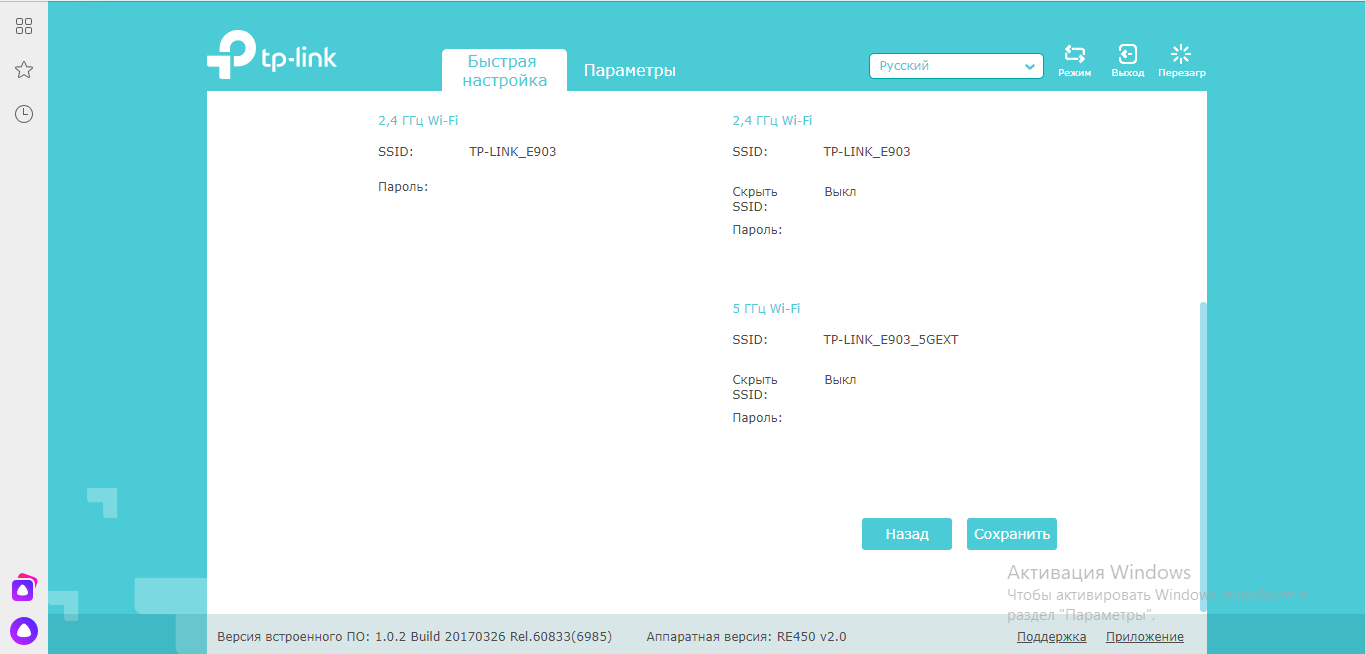Viewport: 1365px width, 654px height.
Task: Open the history clock icon in sidebar
Action: pos(24,114)
